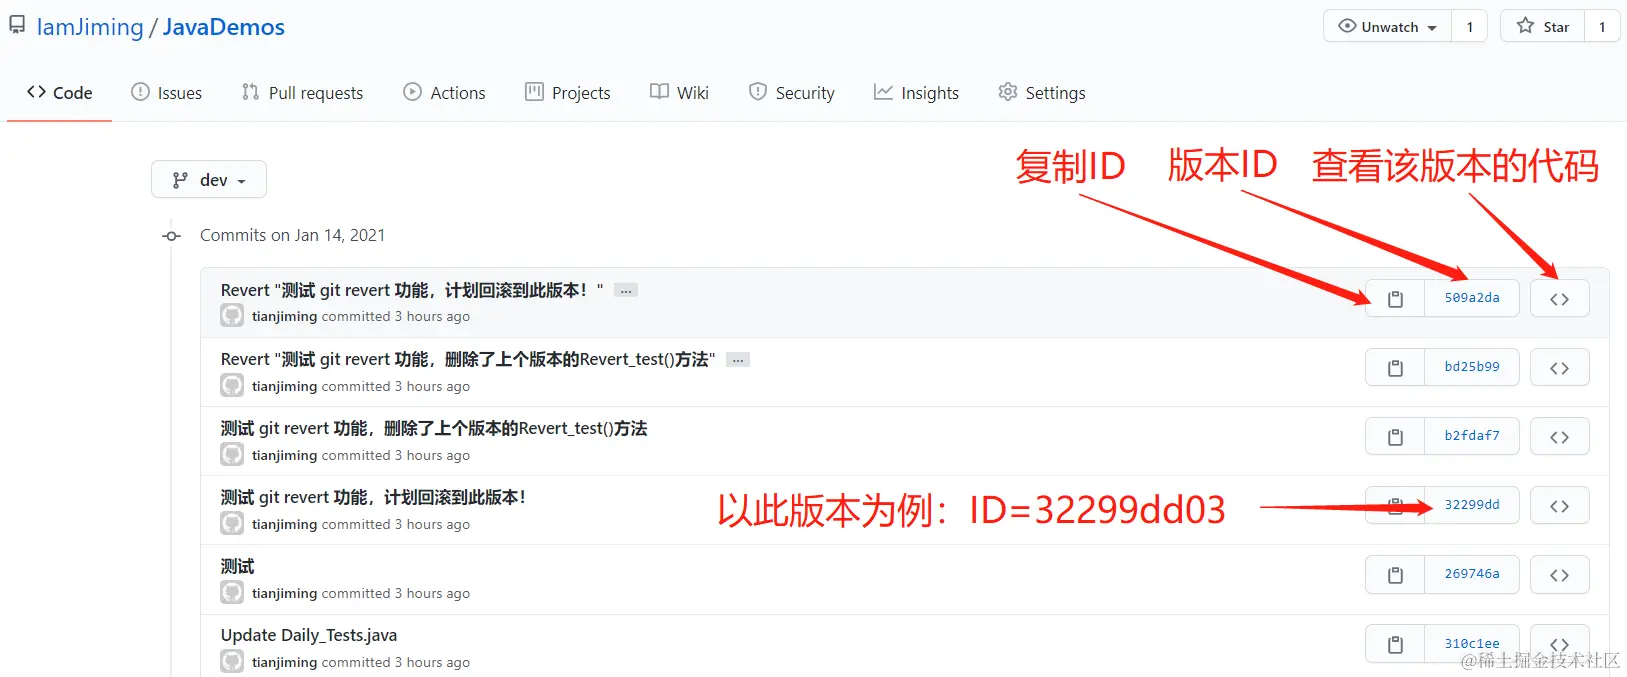Screen dimensions: 1627x677
Task: Open commit 测试 git revert 功能，计划回滚到此版本
Action: tap(373, 497)
